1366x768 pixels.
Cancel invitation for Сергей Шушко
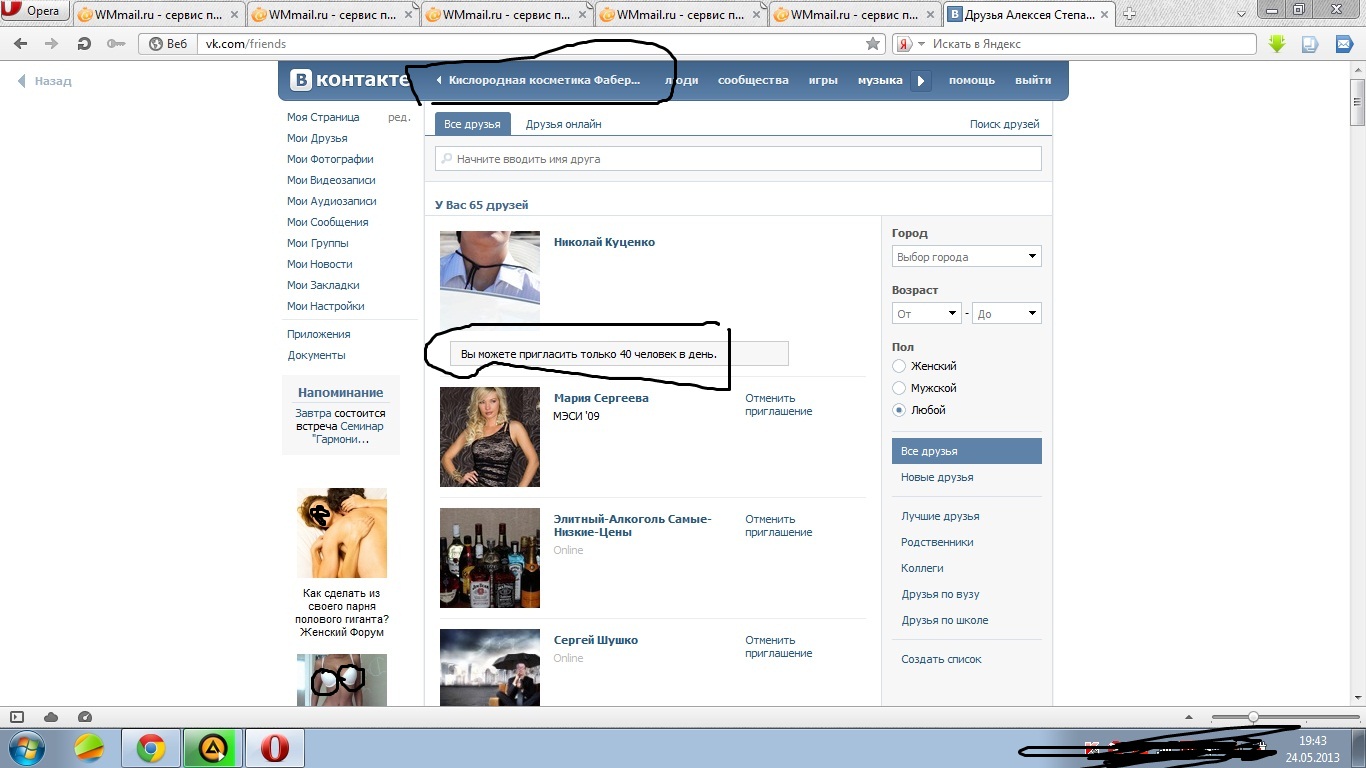778,647
